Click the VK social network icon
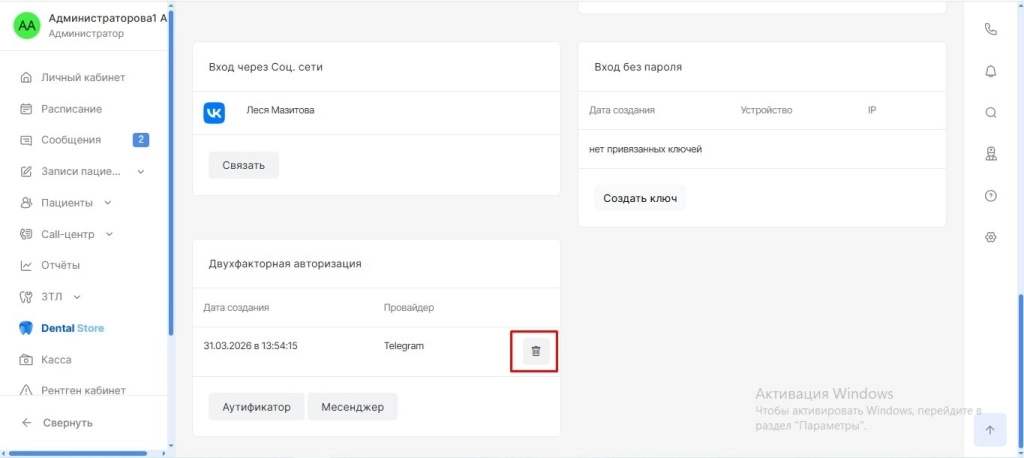 [x=214, y=111]
